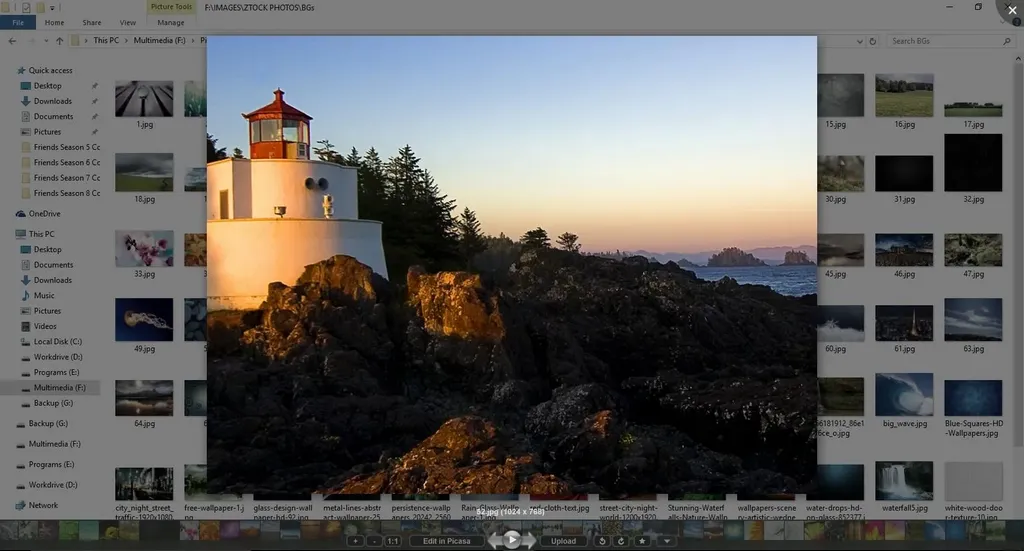Go to the previous photo arrow

495,540
